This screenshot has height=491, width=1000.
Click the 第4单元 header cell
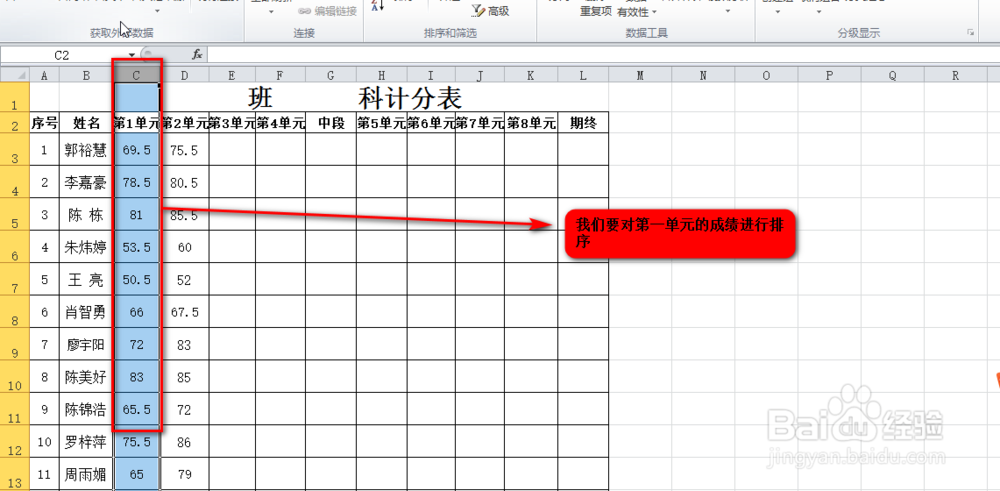point(281,122)
